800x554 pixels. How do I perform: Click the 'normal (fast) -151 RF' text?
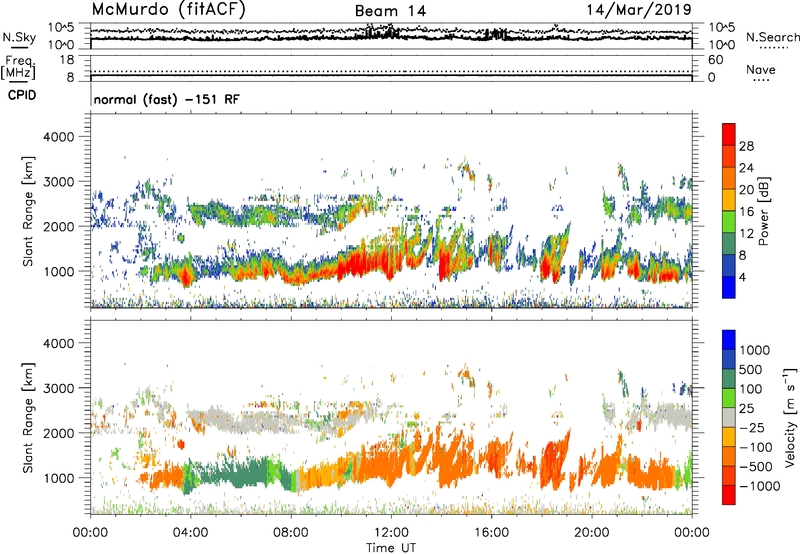pos(166,100)
